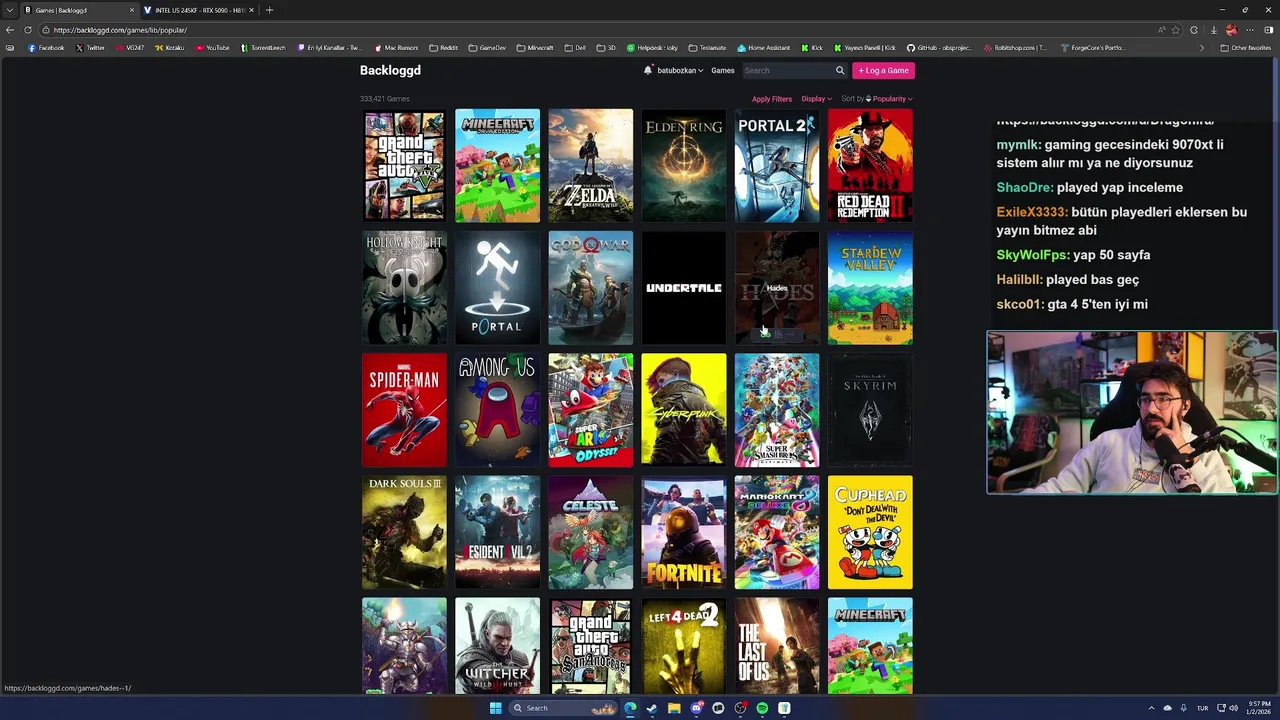Click the volume icon in system tray
The image size is (1280, 720).
pos(1233,708)
